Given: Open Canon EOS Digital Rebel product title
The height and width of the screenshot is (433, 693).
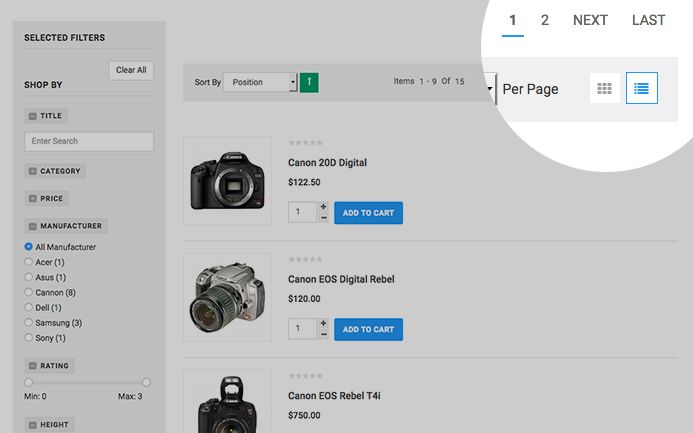Looking at the screenshot, I should click(341, 279).
